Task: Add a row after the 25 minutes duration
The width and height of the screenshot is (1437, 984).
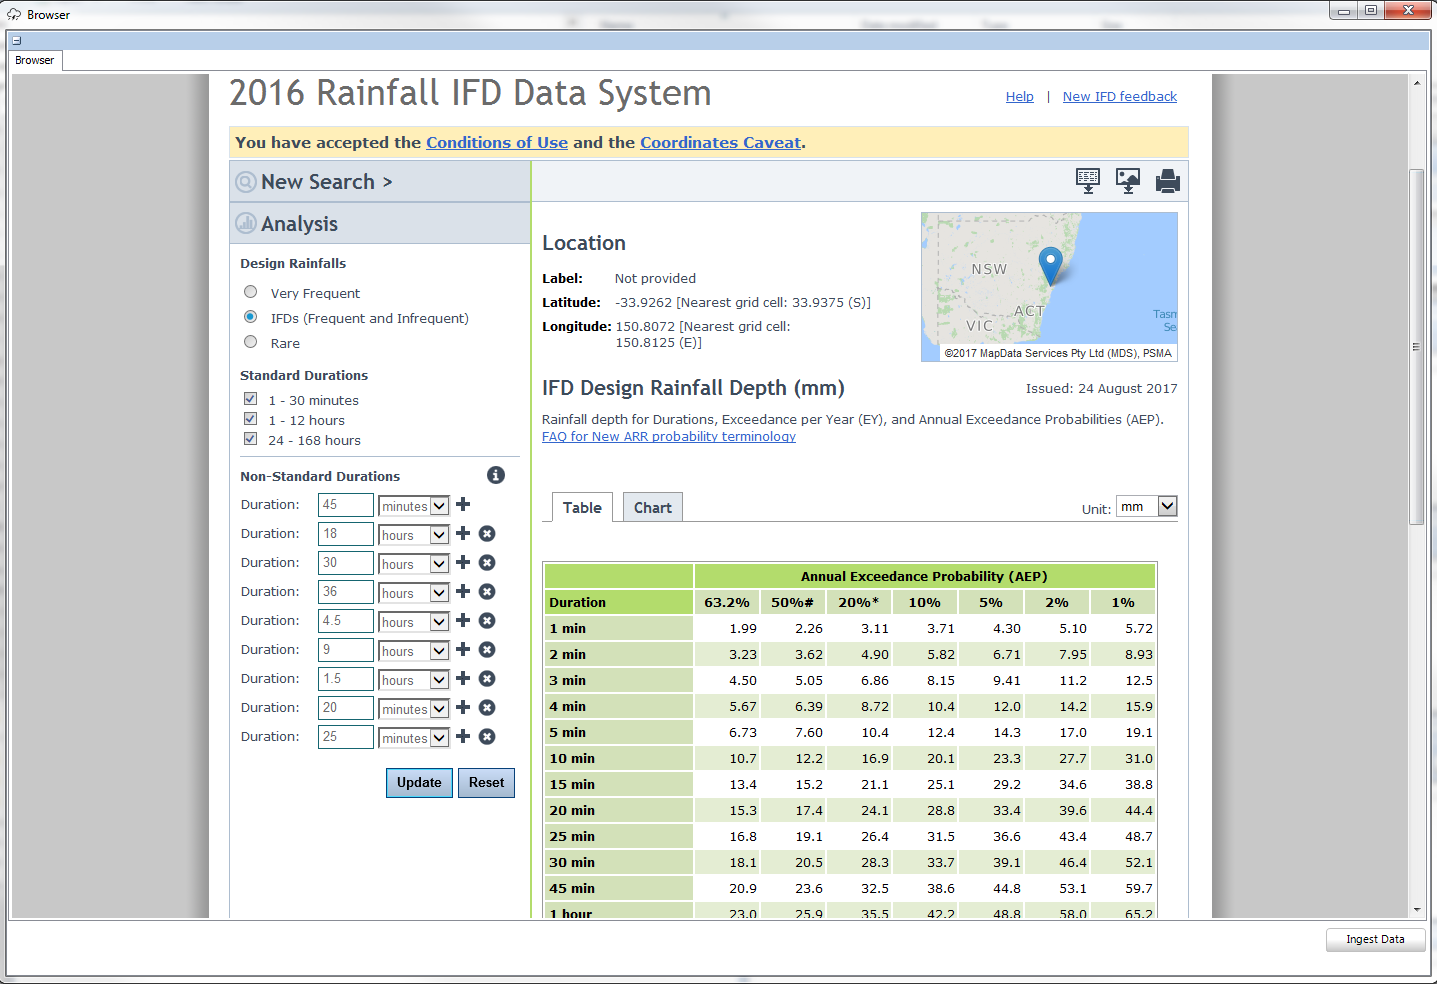Action: click(x=463, y=737)
